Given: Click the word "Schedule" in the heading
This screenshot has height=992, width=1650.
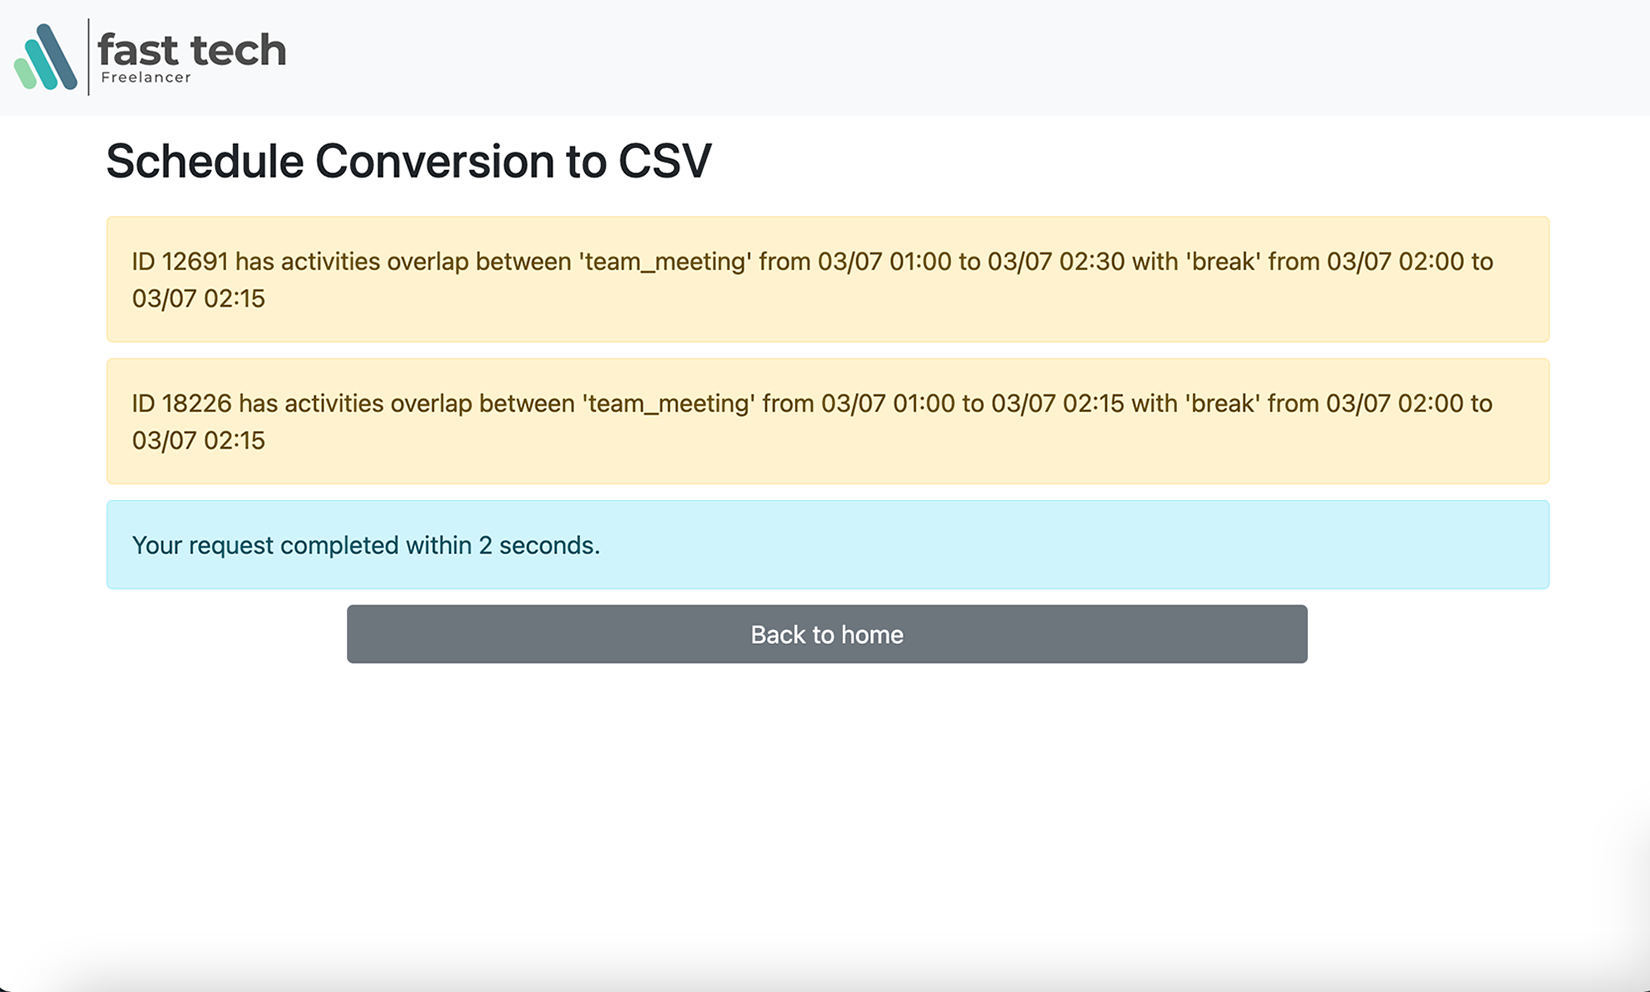Looking at the screenshot, I should [205, 161].
